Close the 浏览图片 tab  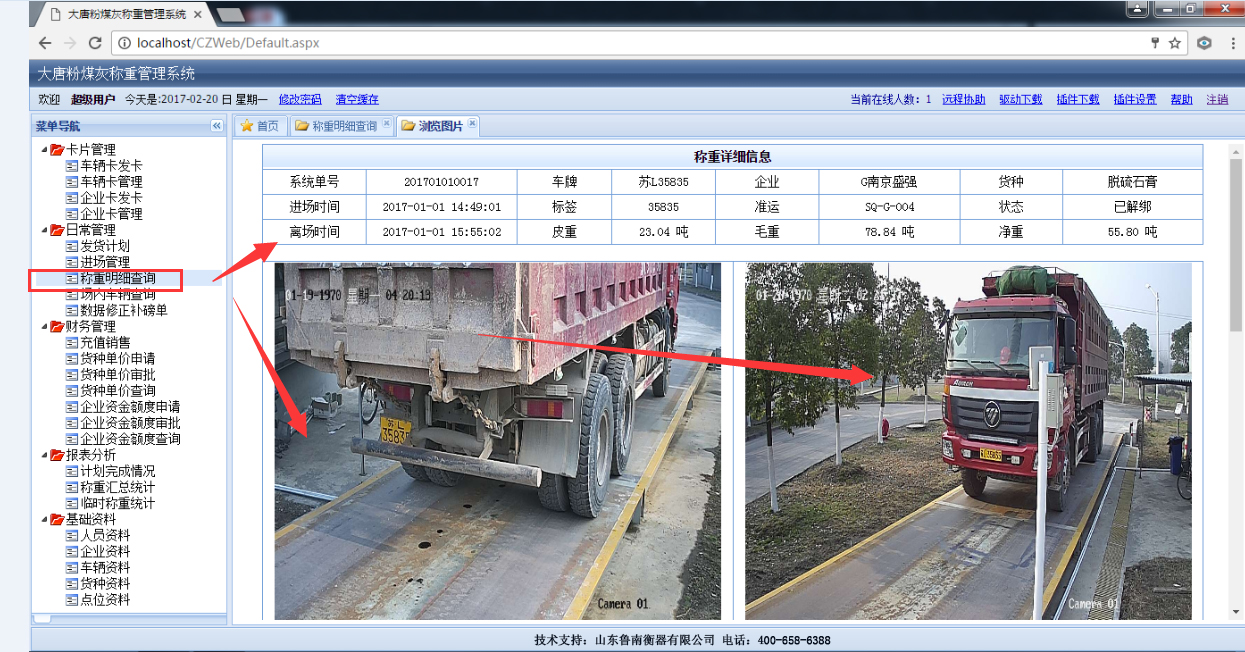[x=473, y=124]
